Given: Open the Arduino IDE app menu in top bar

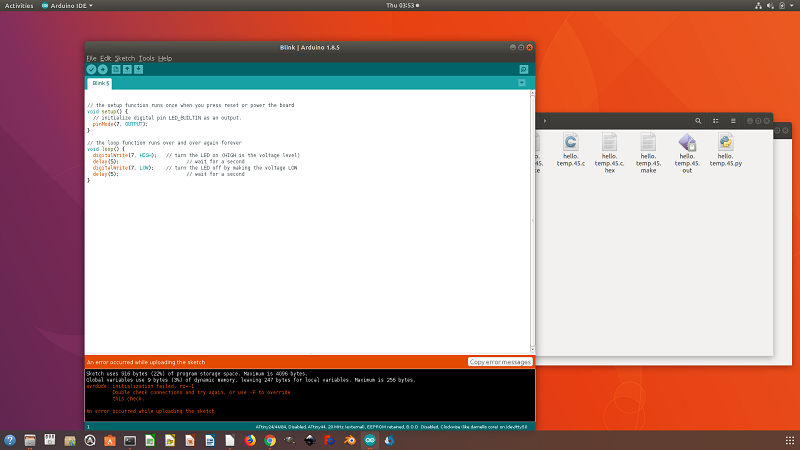Looking at the screenshot, I should pyautogui.click(x=67, y=6).
